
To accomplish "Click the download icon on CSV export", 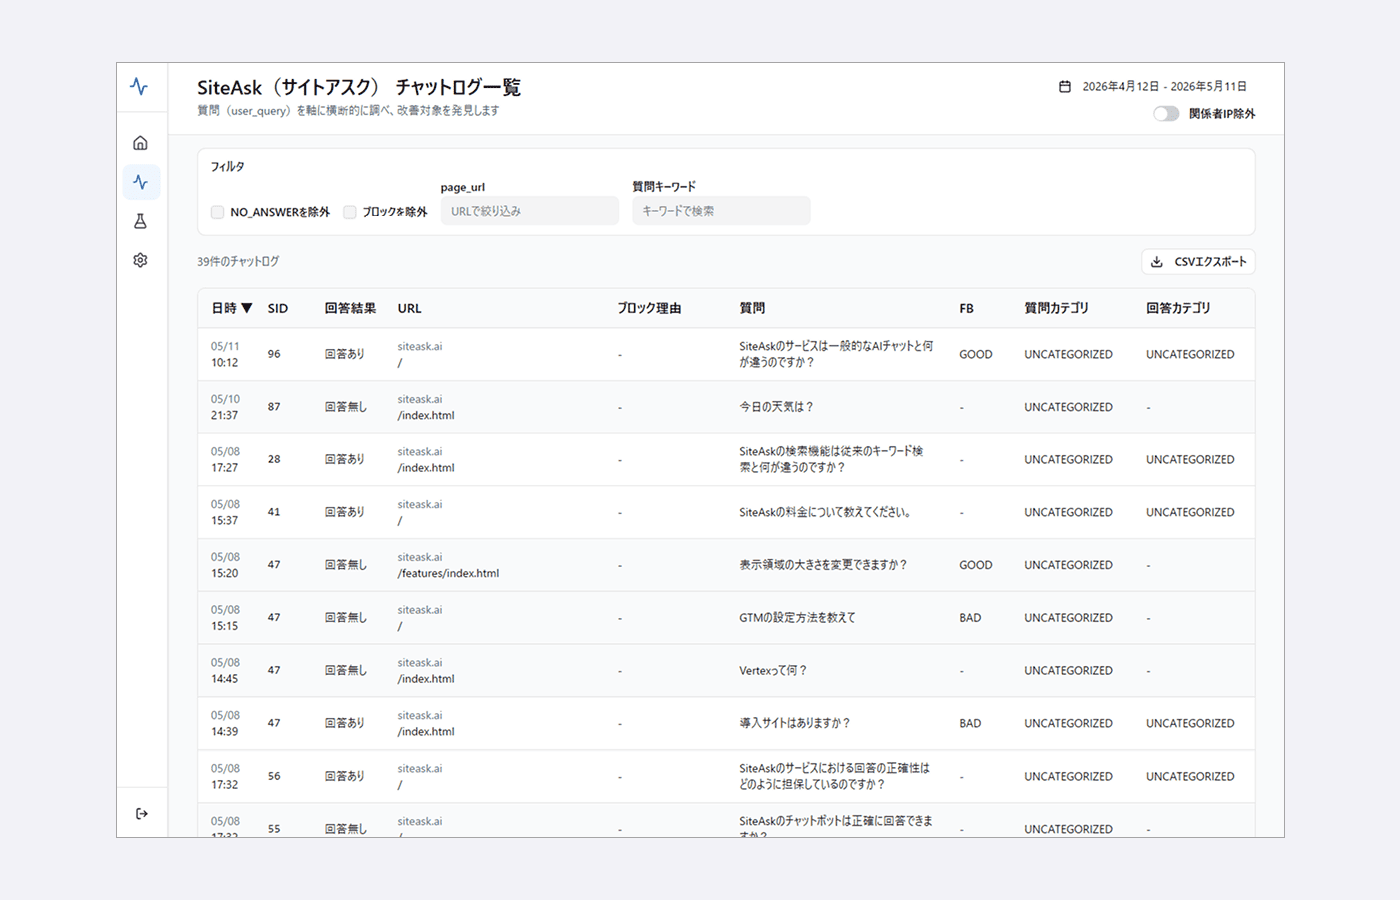I will [x=1156, y=262].
